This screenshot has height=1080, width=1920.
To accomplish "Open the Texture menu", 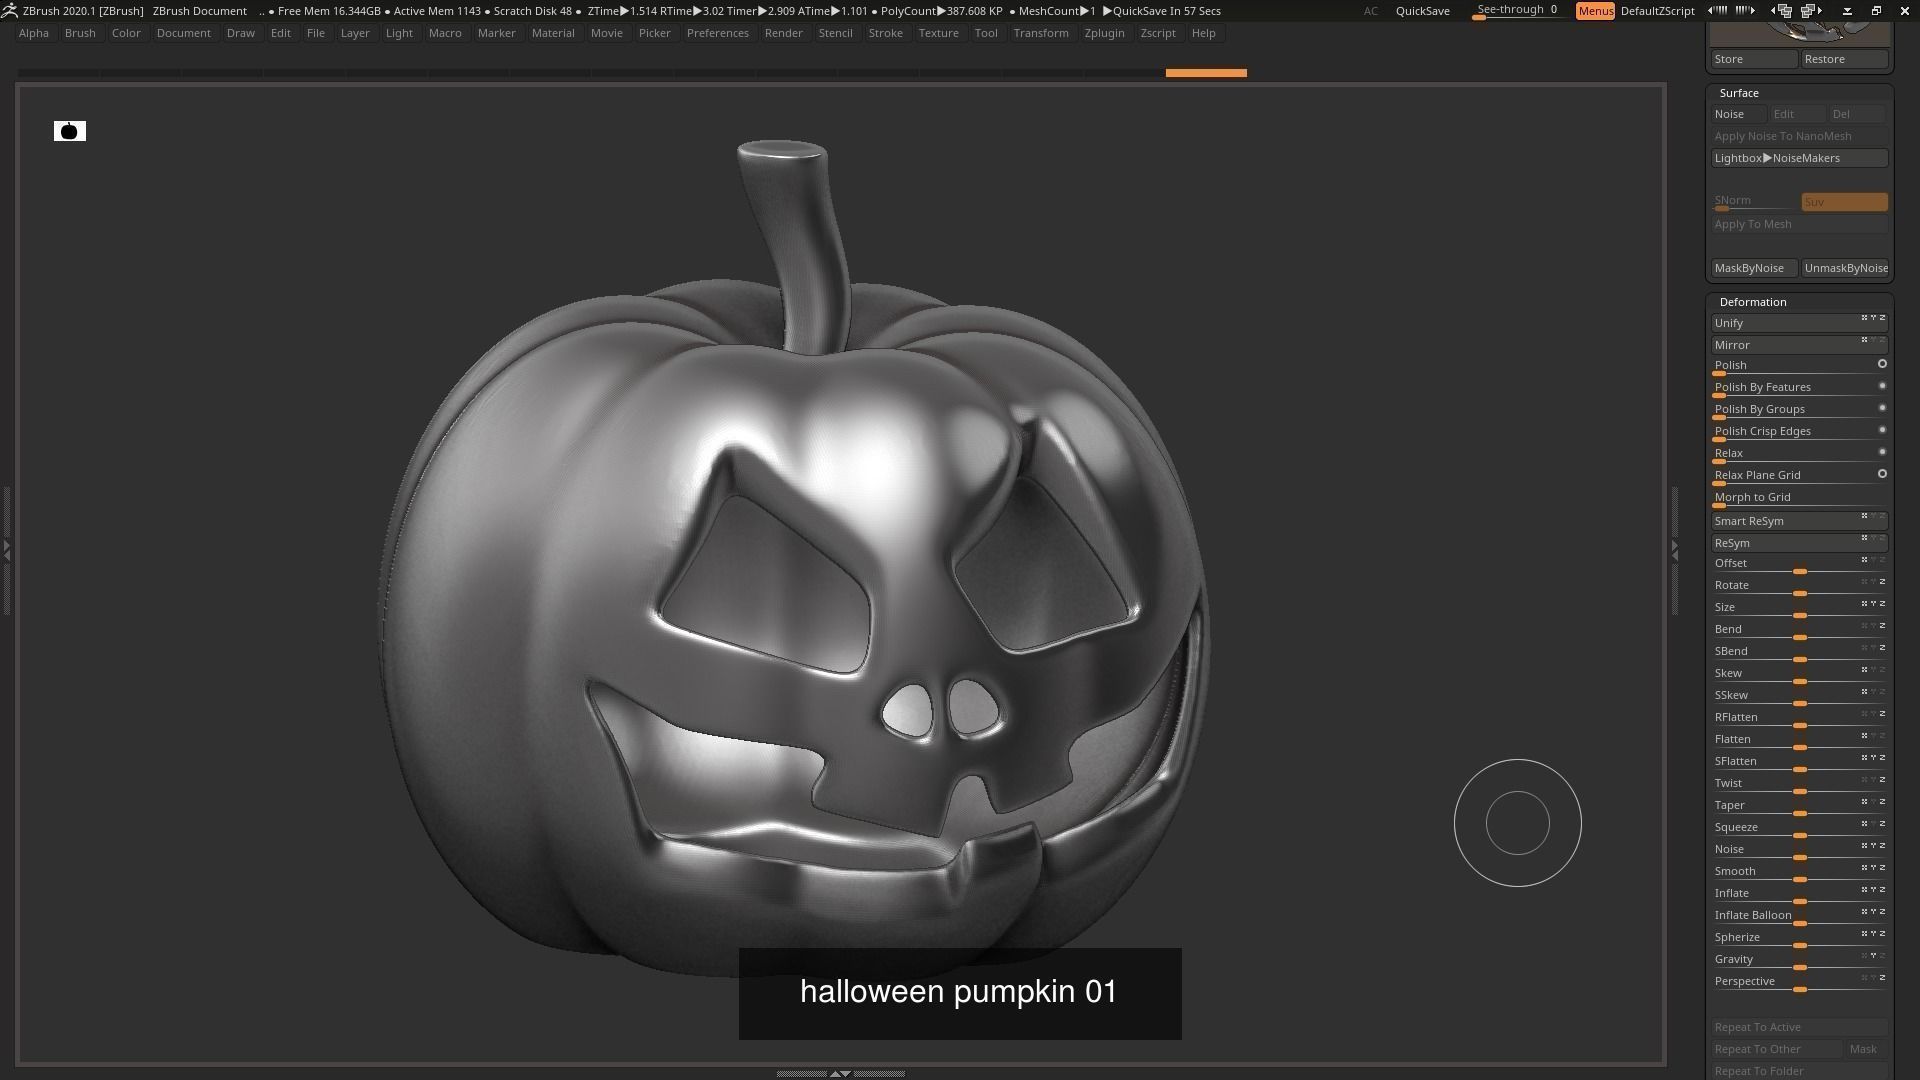I will 938,33.
